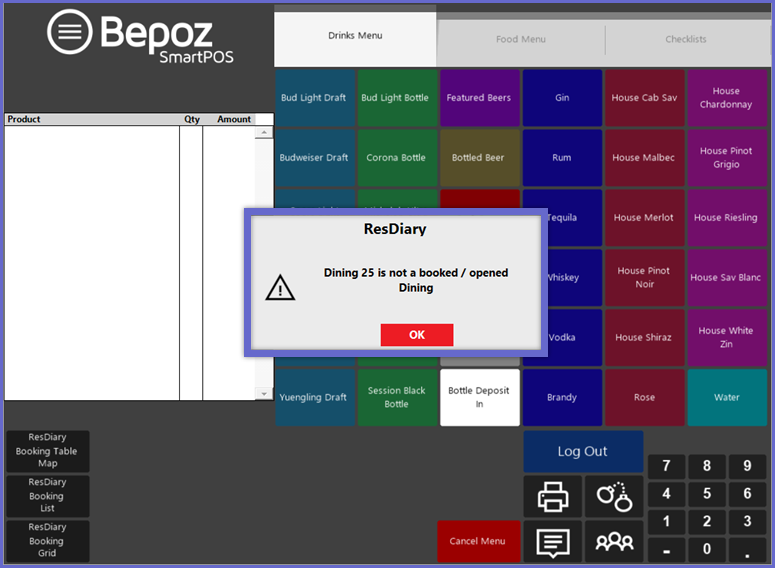The width and height of the screenshot is (775, 568).
Task: Click the Cancel Menu button
Action: pos(478,541)
